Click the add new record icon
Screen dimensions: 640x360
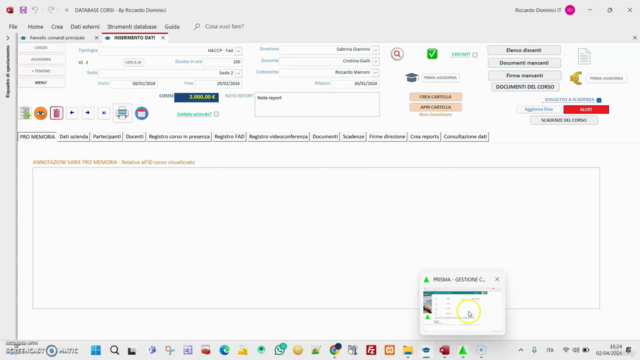coord(25,113)
